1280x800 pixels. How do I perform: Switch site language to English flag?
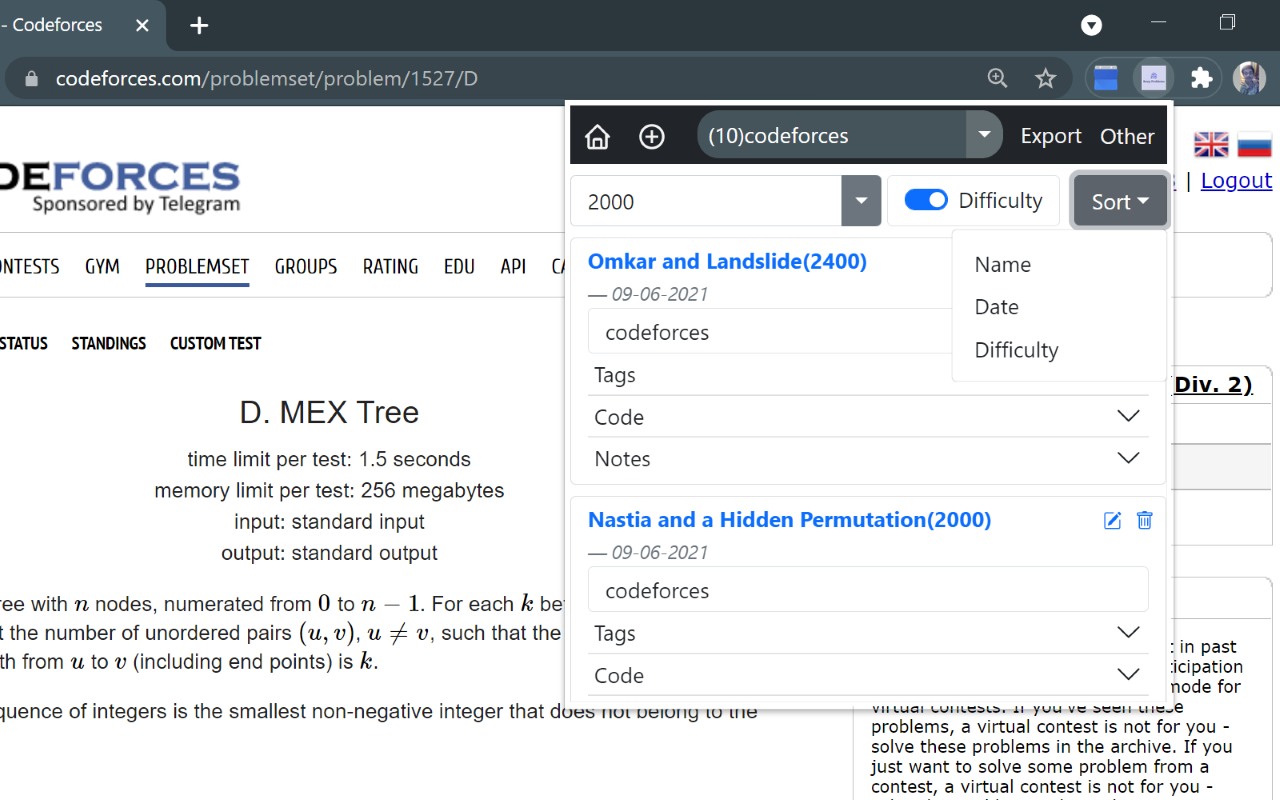[1211, 145]
